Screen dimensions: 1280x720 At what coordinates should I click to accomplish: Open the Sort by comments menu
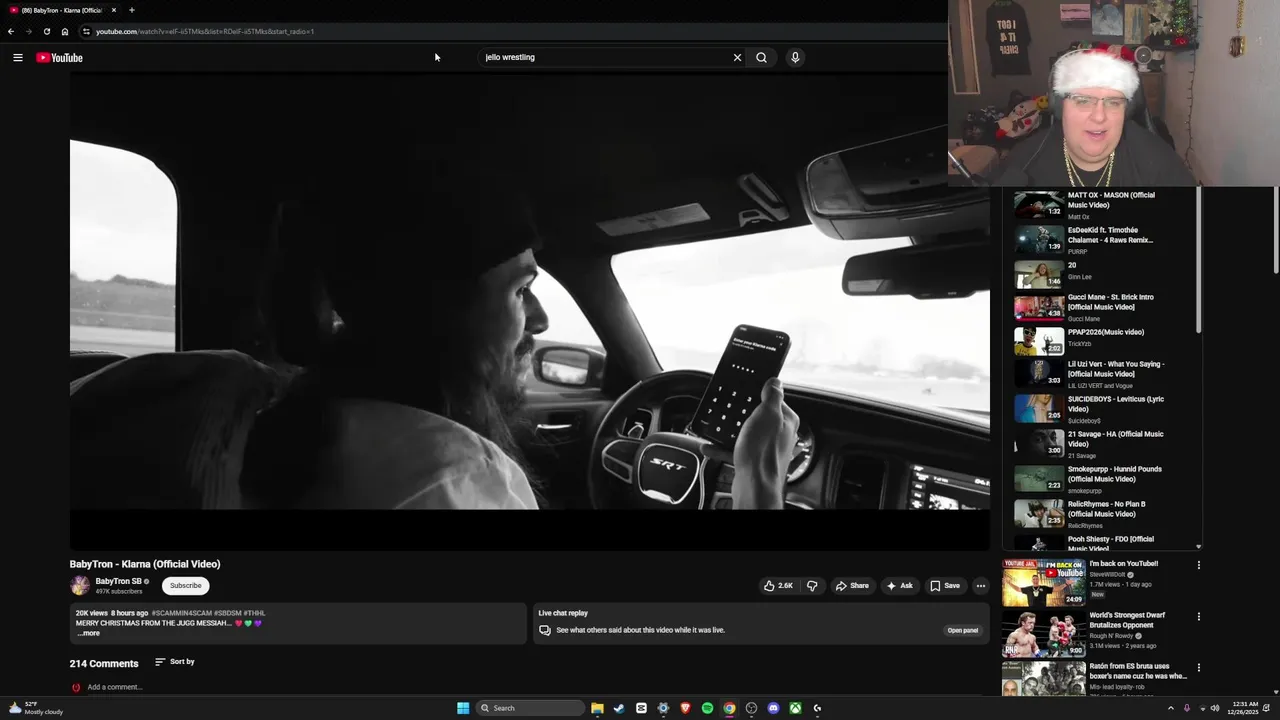click(175, 662)
